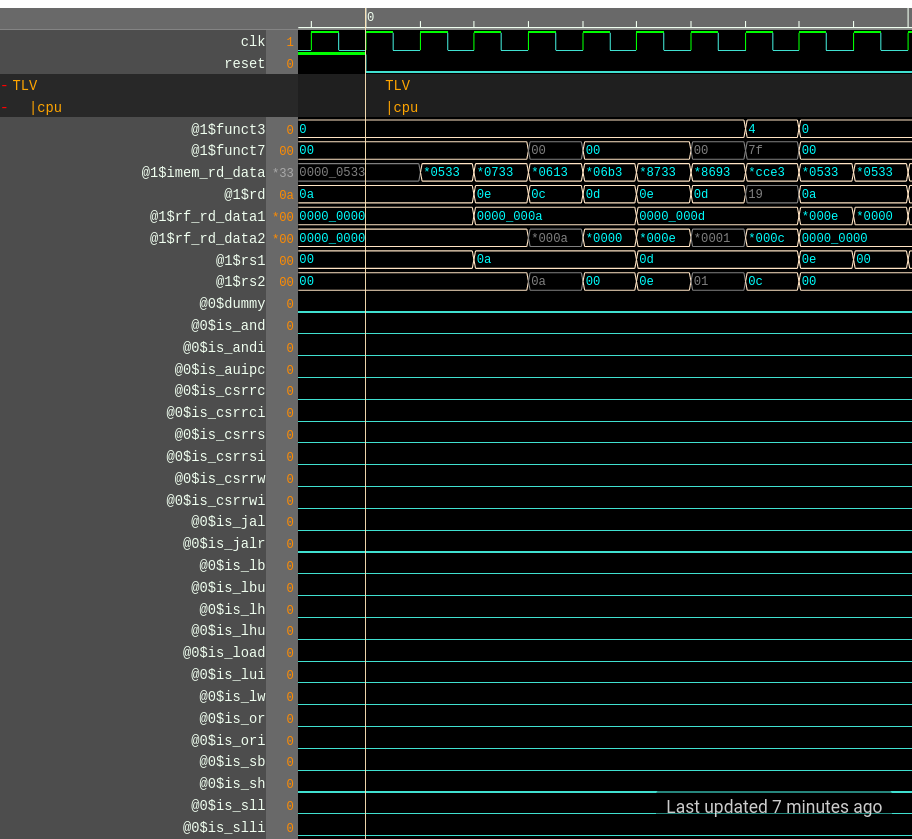912x839 pixels.
Task: Click the imem_rd_data value *8693
Action: click(718, 173)
